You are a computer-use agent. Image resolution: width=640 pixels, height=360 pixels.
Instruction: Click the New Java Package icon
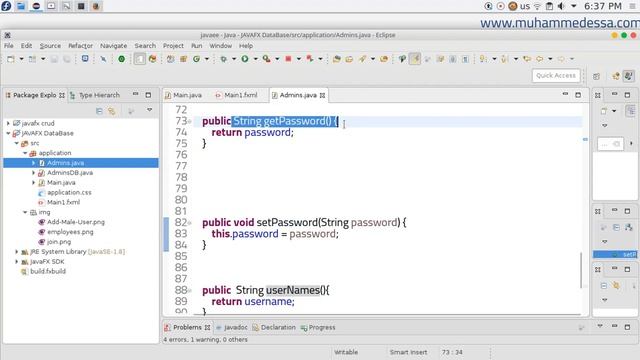click(183, 59)
